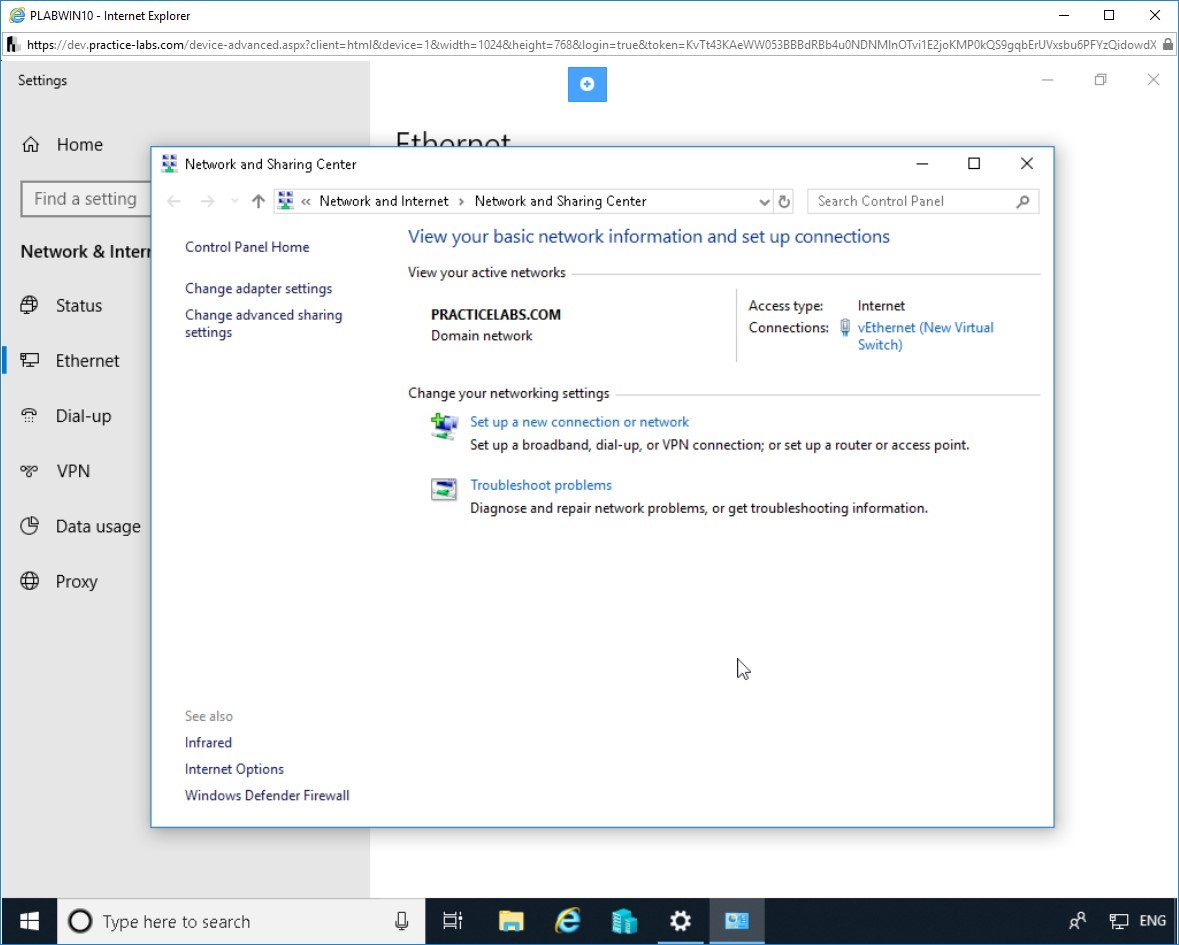Click the new connection setup icon
Screen dimensions: 1179x945
(x=444, y=426)
